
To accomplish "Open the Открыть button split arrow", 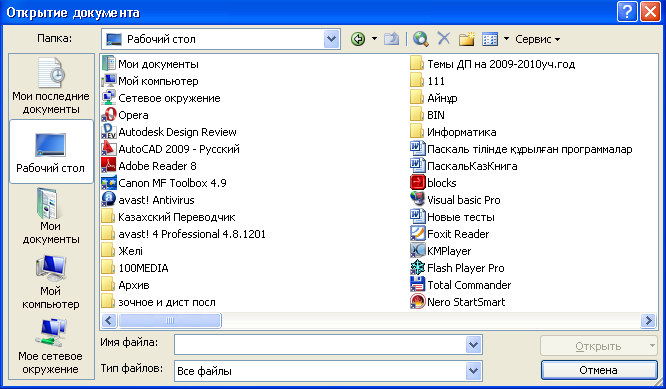I will coord(652,346).
